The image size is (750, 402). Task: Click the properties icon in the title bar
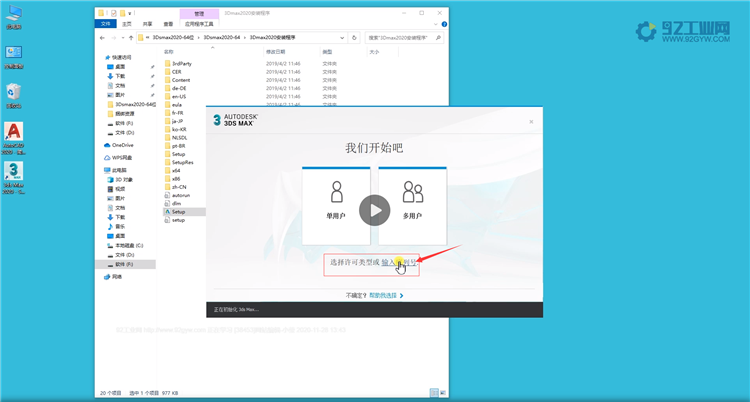(114, 13)
